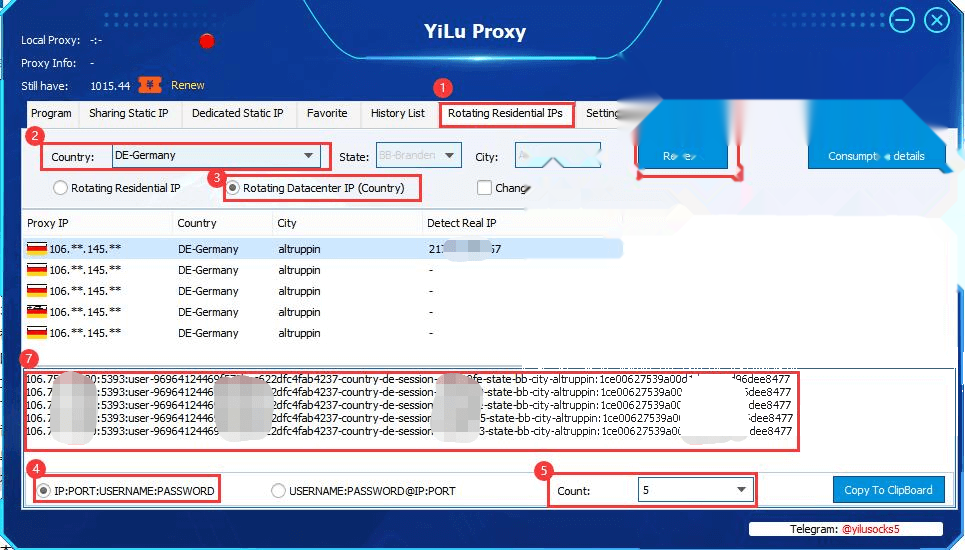
Task: Click the City input field
Action: coord(558,156)
